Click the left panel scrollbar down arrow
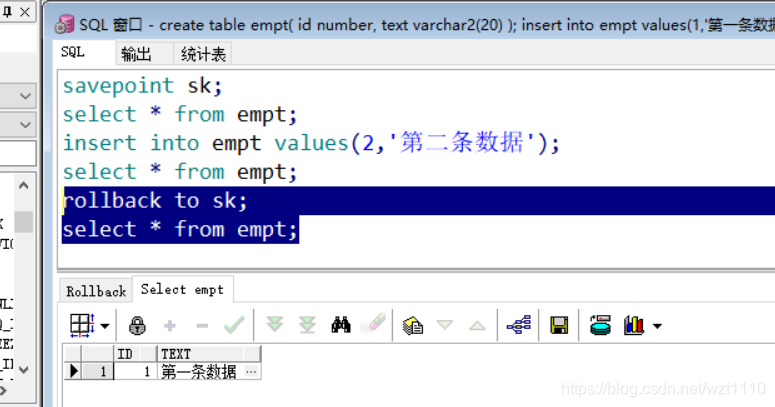Image resolution: width=775 pixels, height=407 pixels. [x=23, y=369]
